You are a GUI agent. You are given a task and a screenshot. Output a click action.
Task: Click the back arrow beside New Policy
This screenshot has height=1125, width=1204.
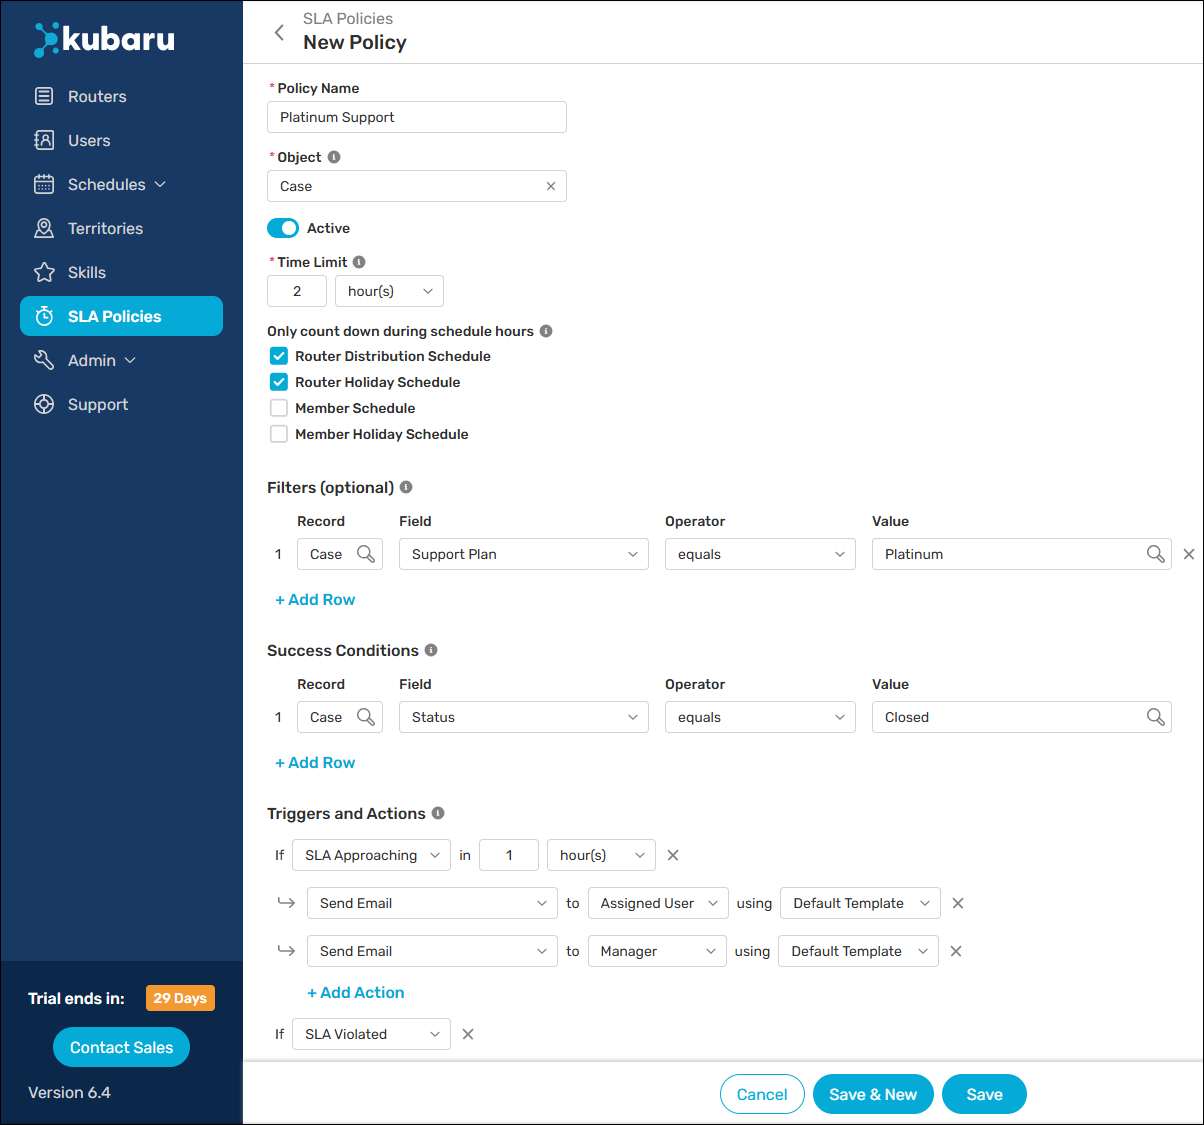pos(279,33)
